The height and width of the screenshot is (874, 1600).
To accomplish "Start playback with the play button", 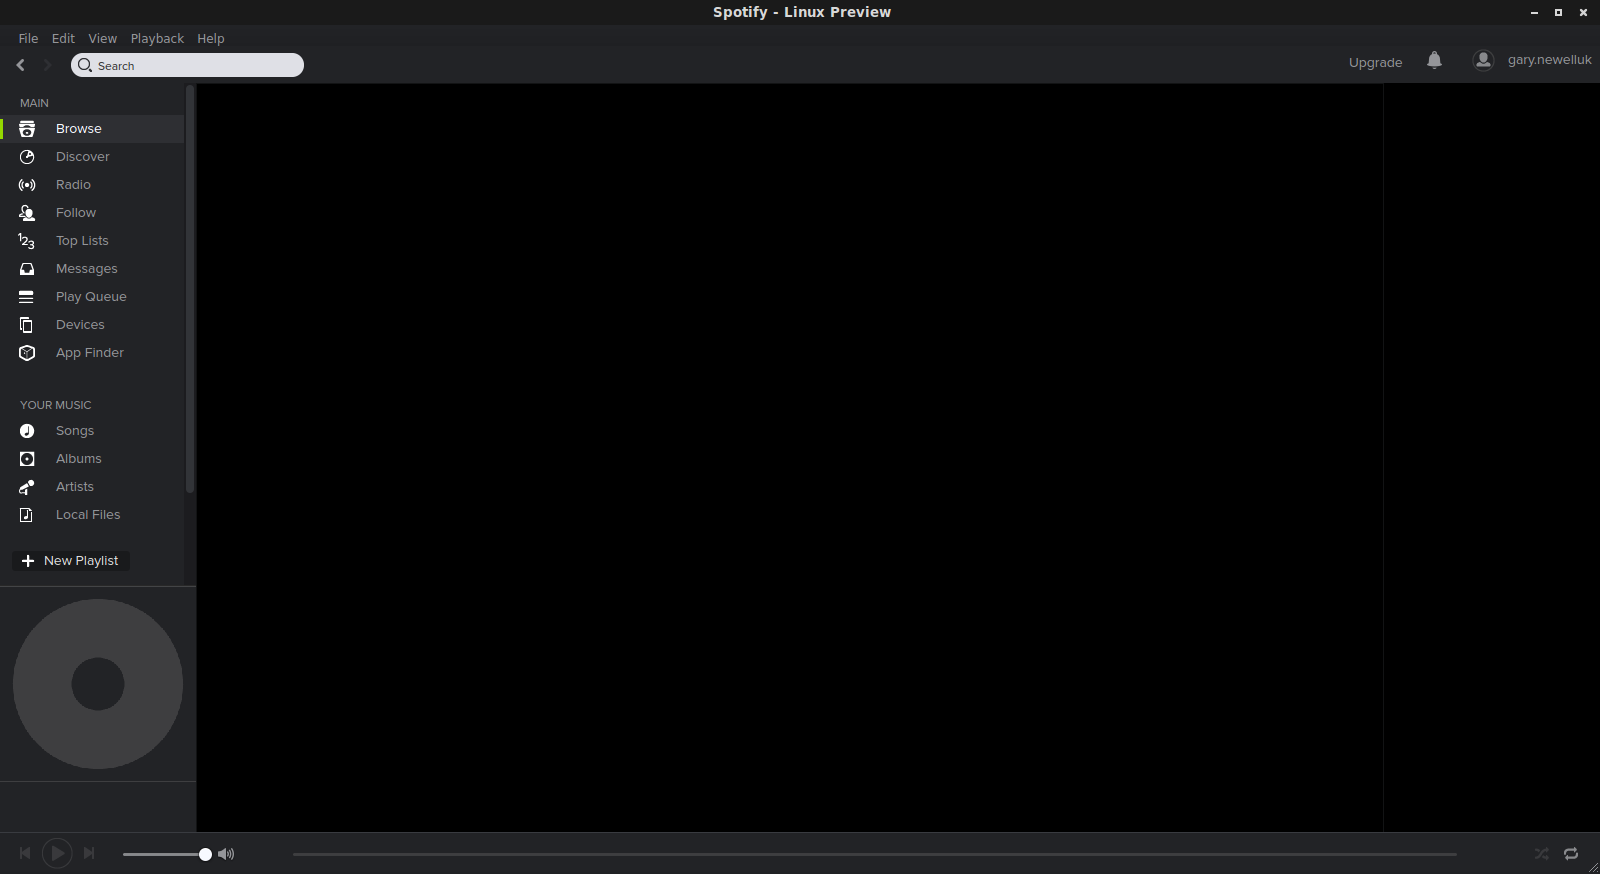I will [57, 853].
